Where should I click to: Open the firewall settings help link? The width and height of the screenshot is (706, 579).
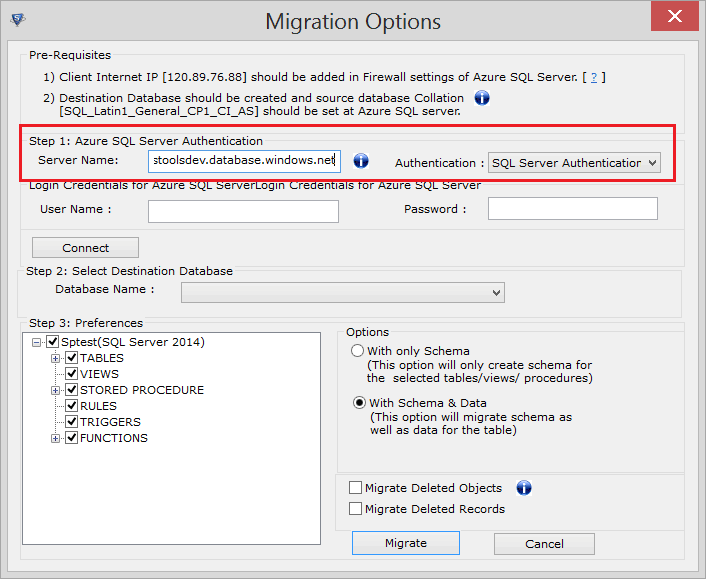[594, 77]
